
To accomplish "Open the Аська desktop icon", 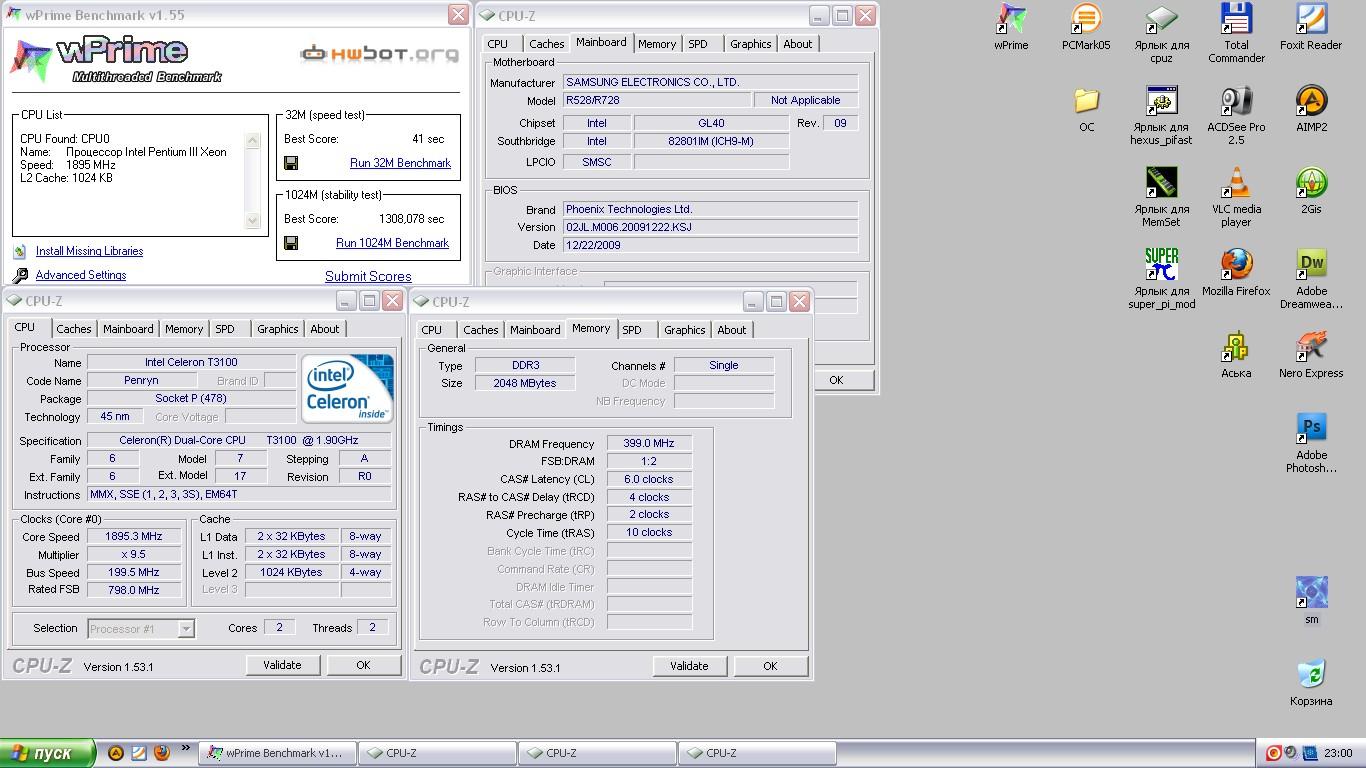I will click(1236, 348).
